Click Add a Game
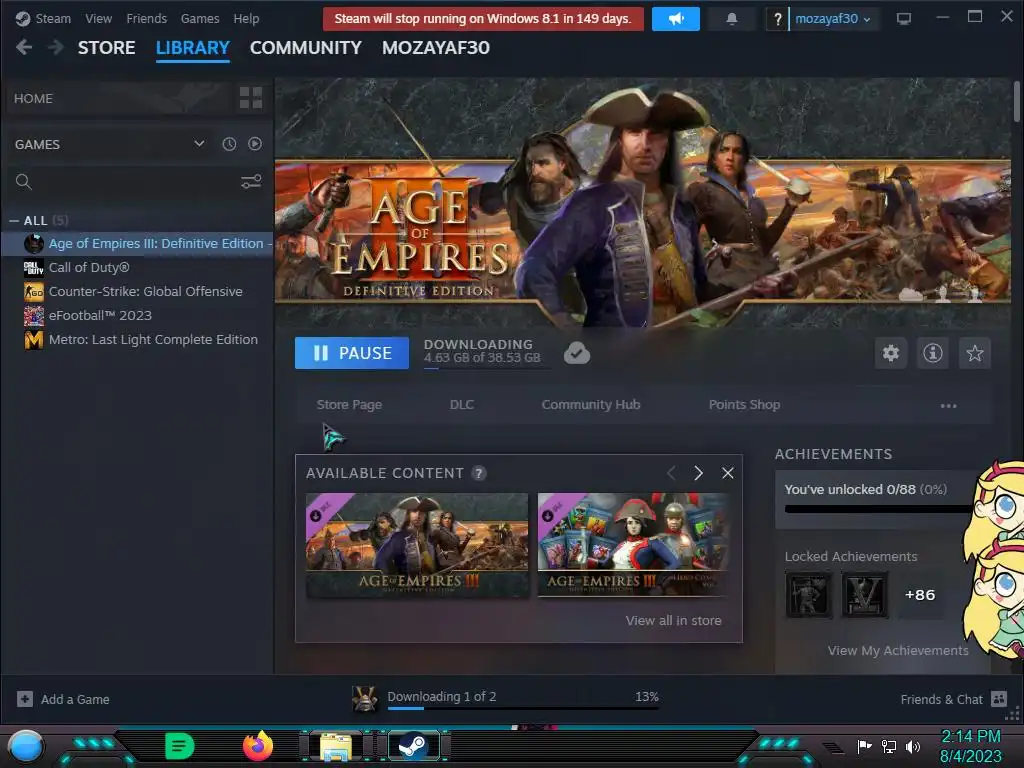The height and width of the screenshot is (768, 1024). pos(63,699)
